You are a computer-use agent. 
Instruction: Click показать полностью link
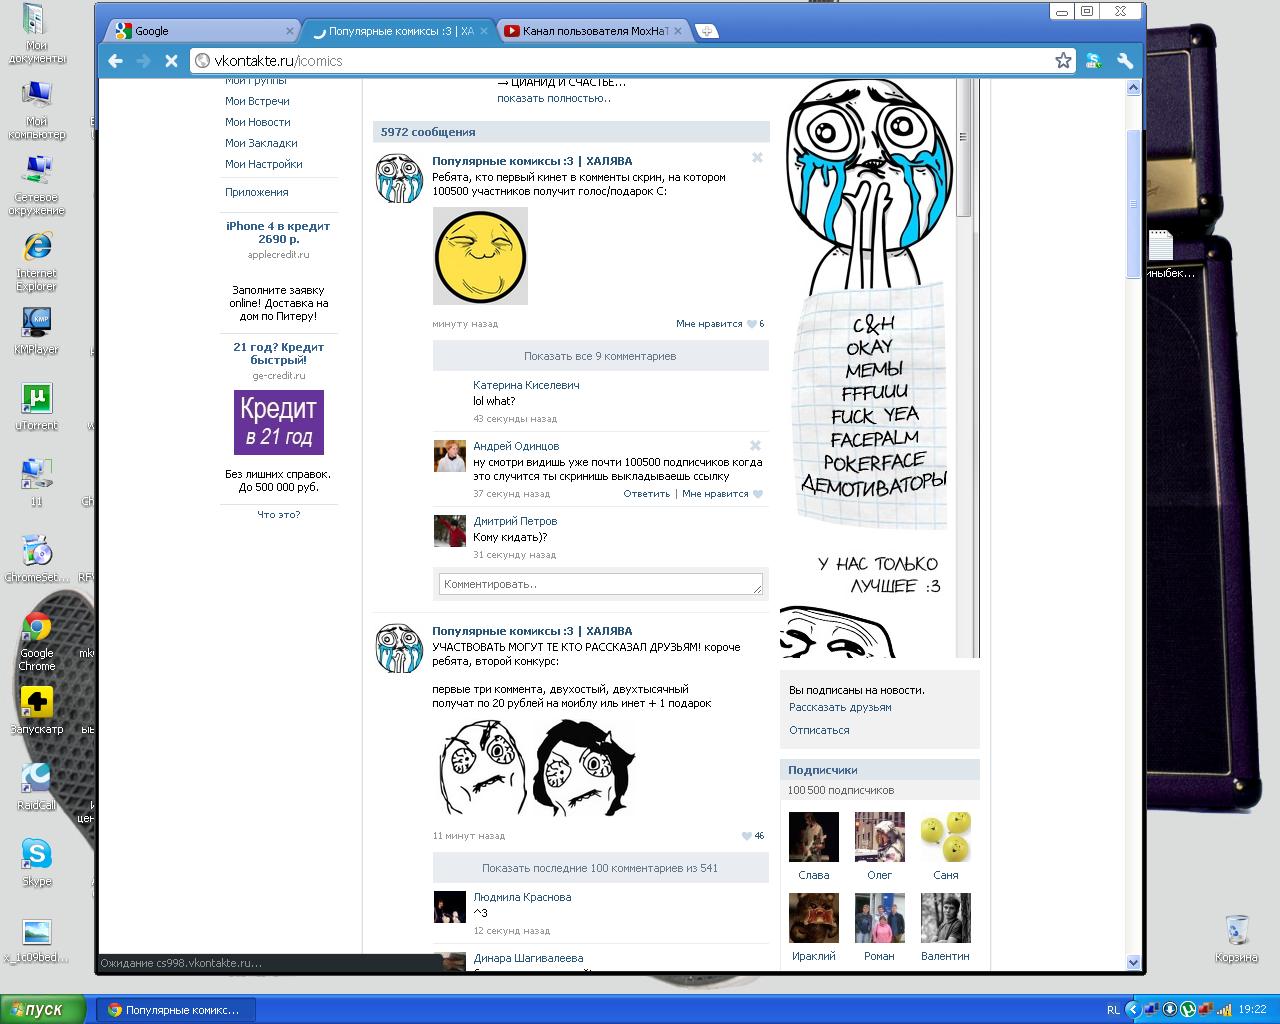pos(554,98)
